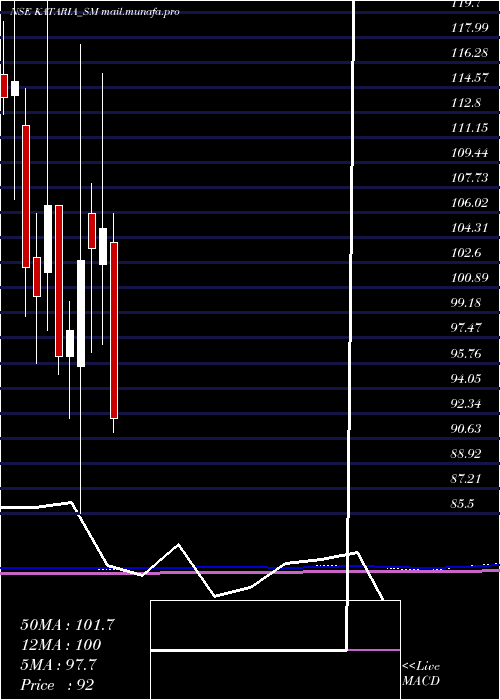Click the 106.02 price axis label
The width and height of the screenshot is (500, 700).
(470, 203)
